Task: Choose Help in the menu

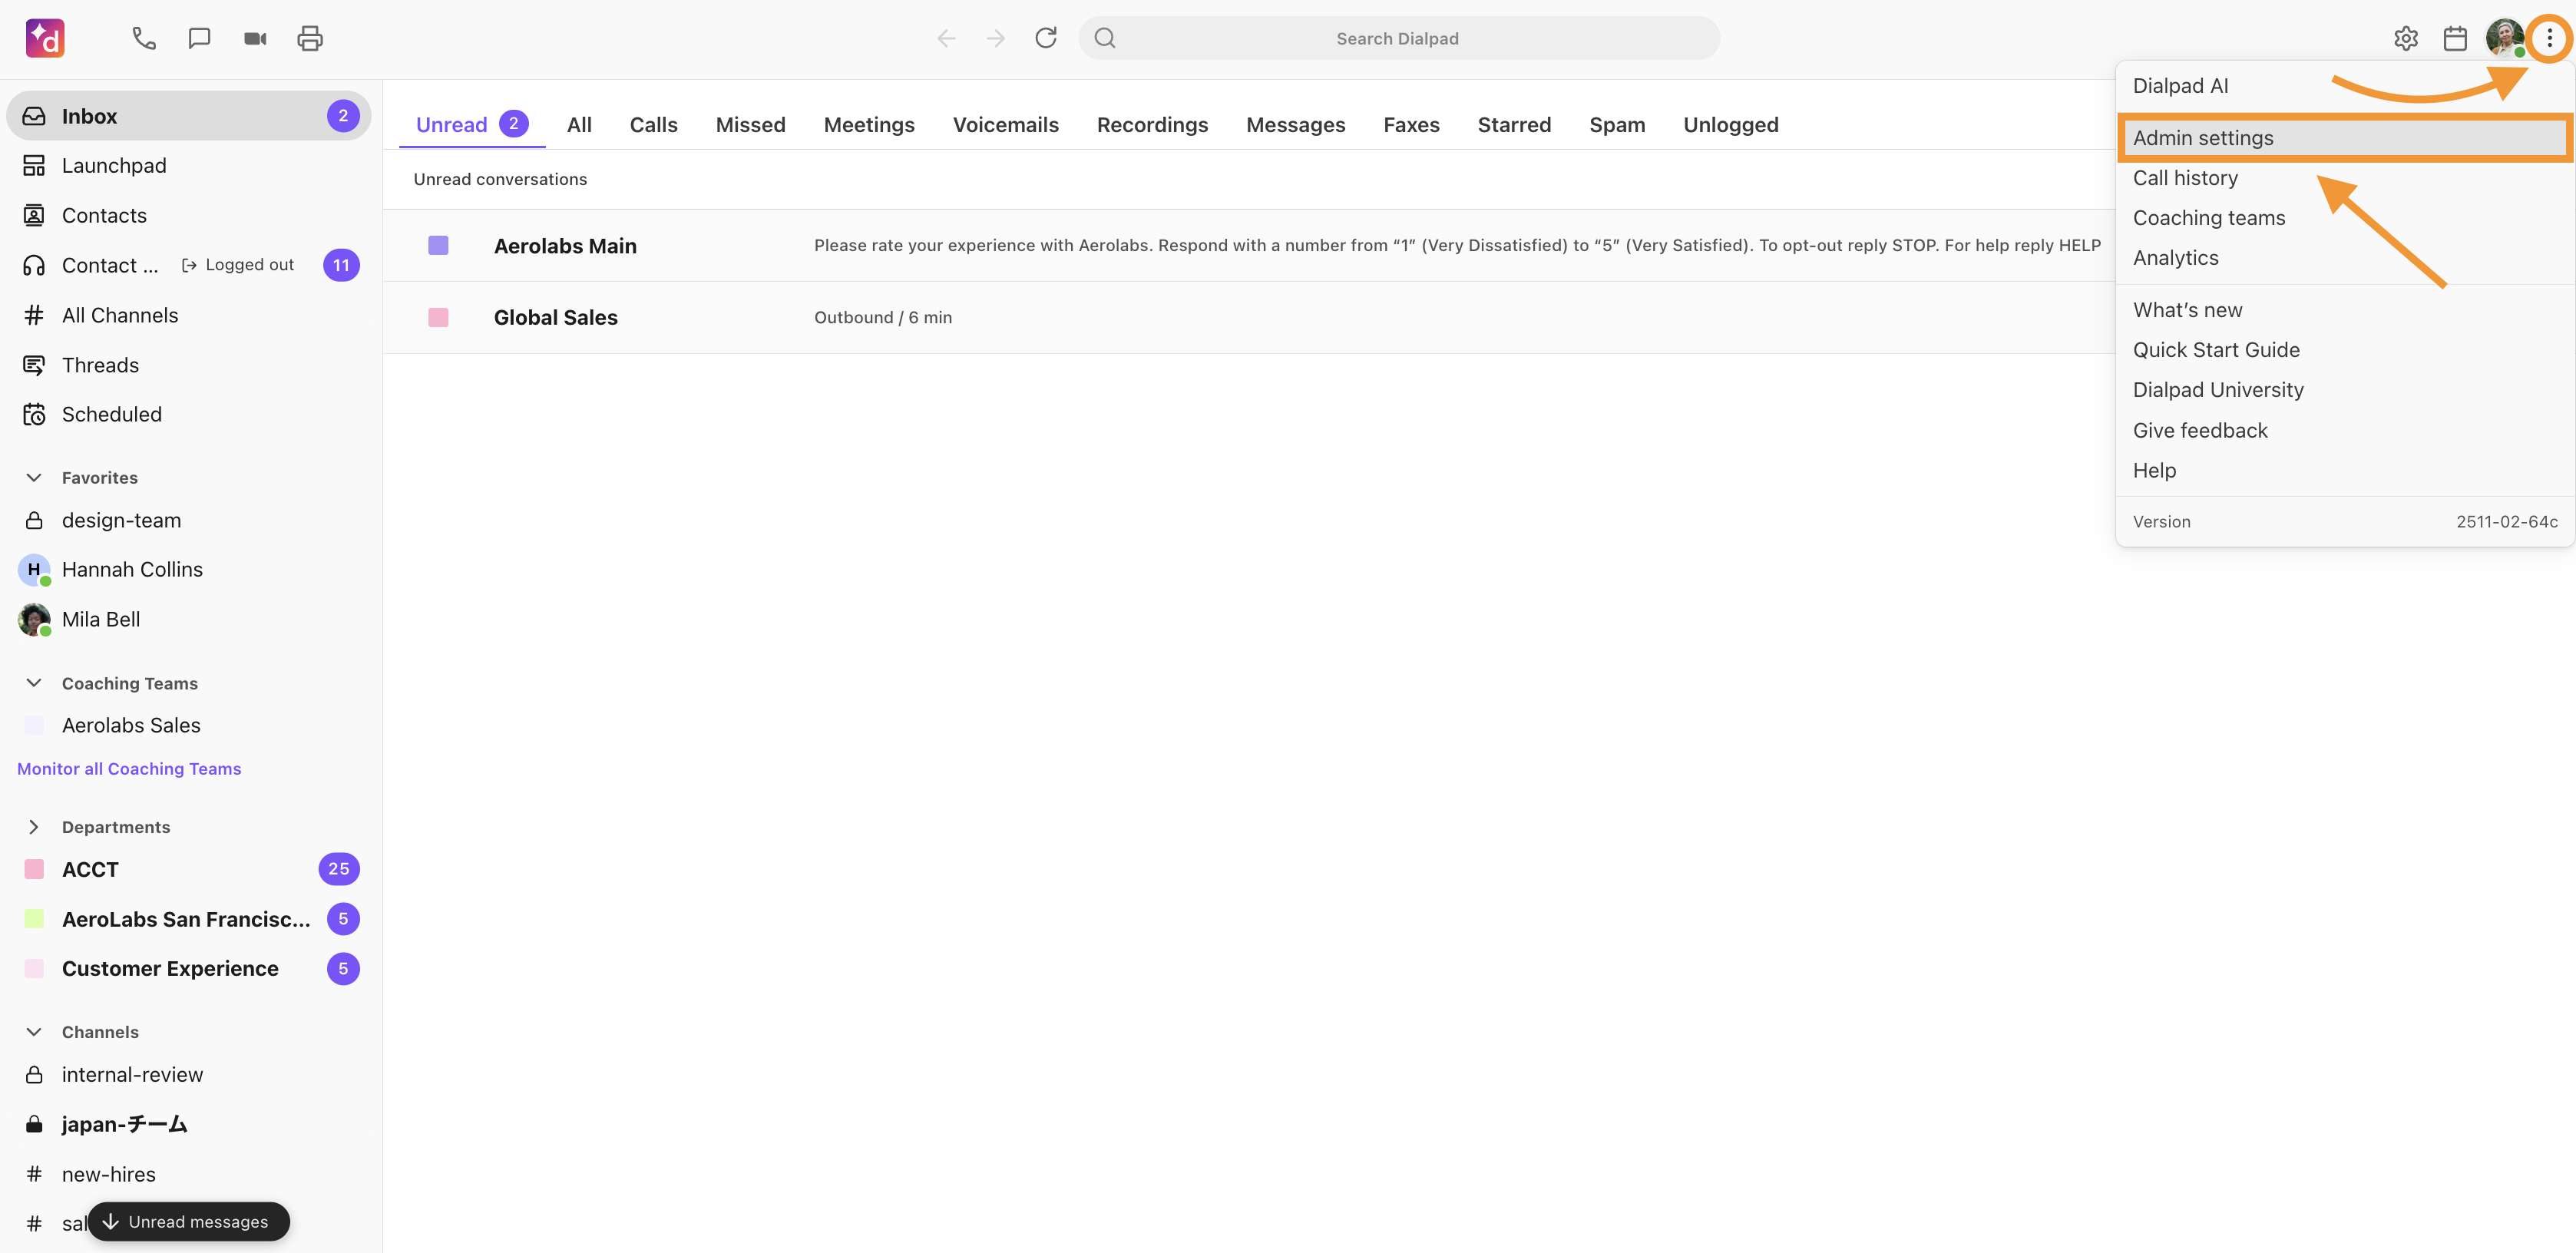Action: coord(2344,470)
